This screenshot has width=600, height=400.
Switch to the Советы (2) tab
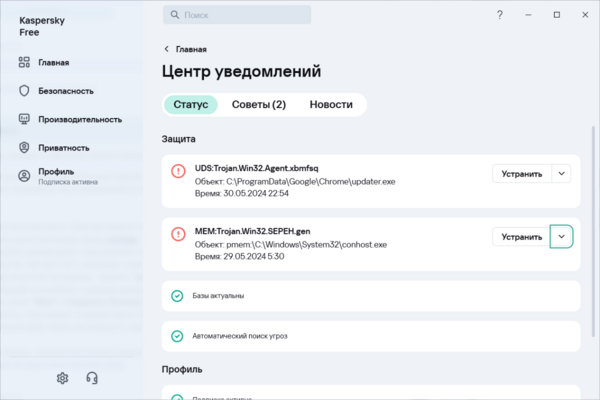point(259,104)
